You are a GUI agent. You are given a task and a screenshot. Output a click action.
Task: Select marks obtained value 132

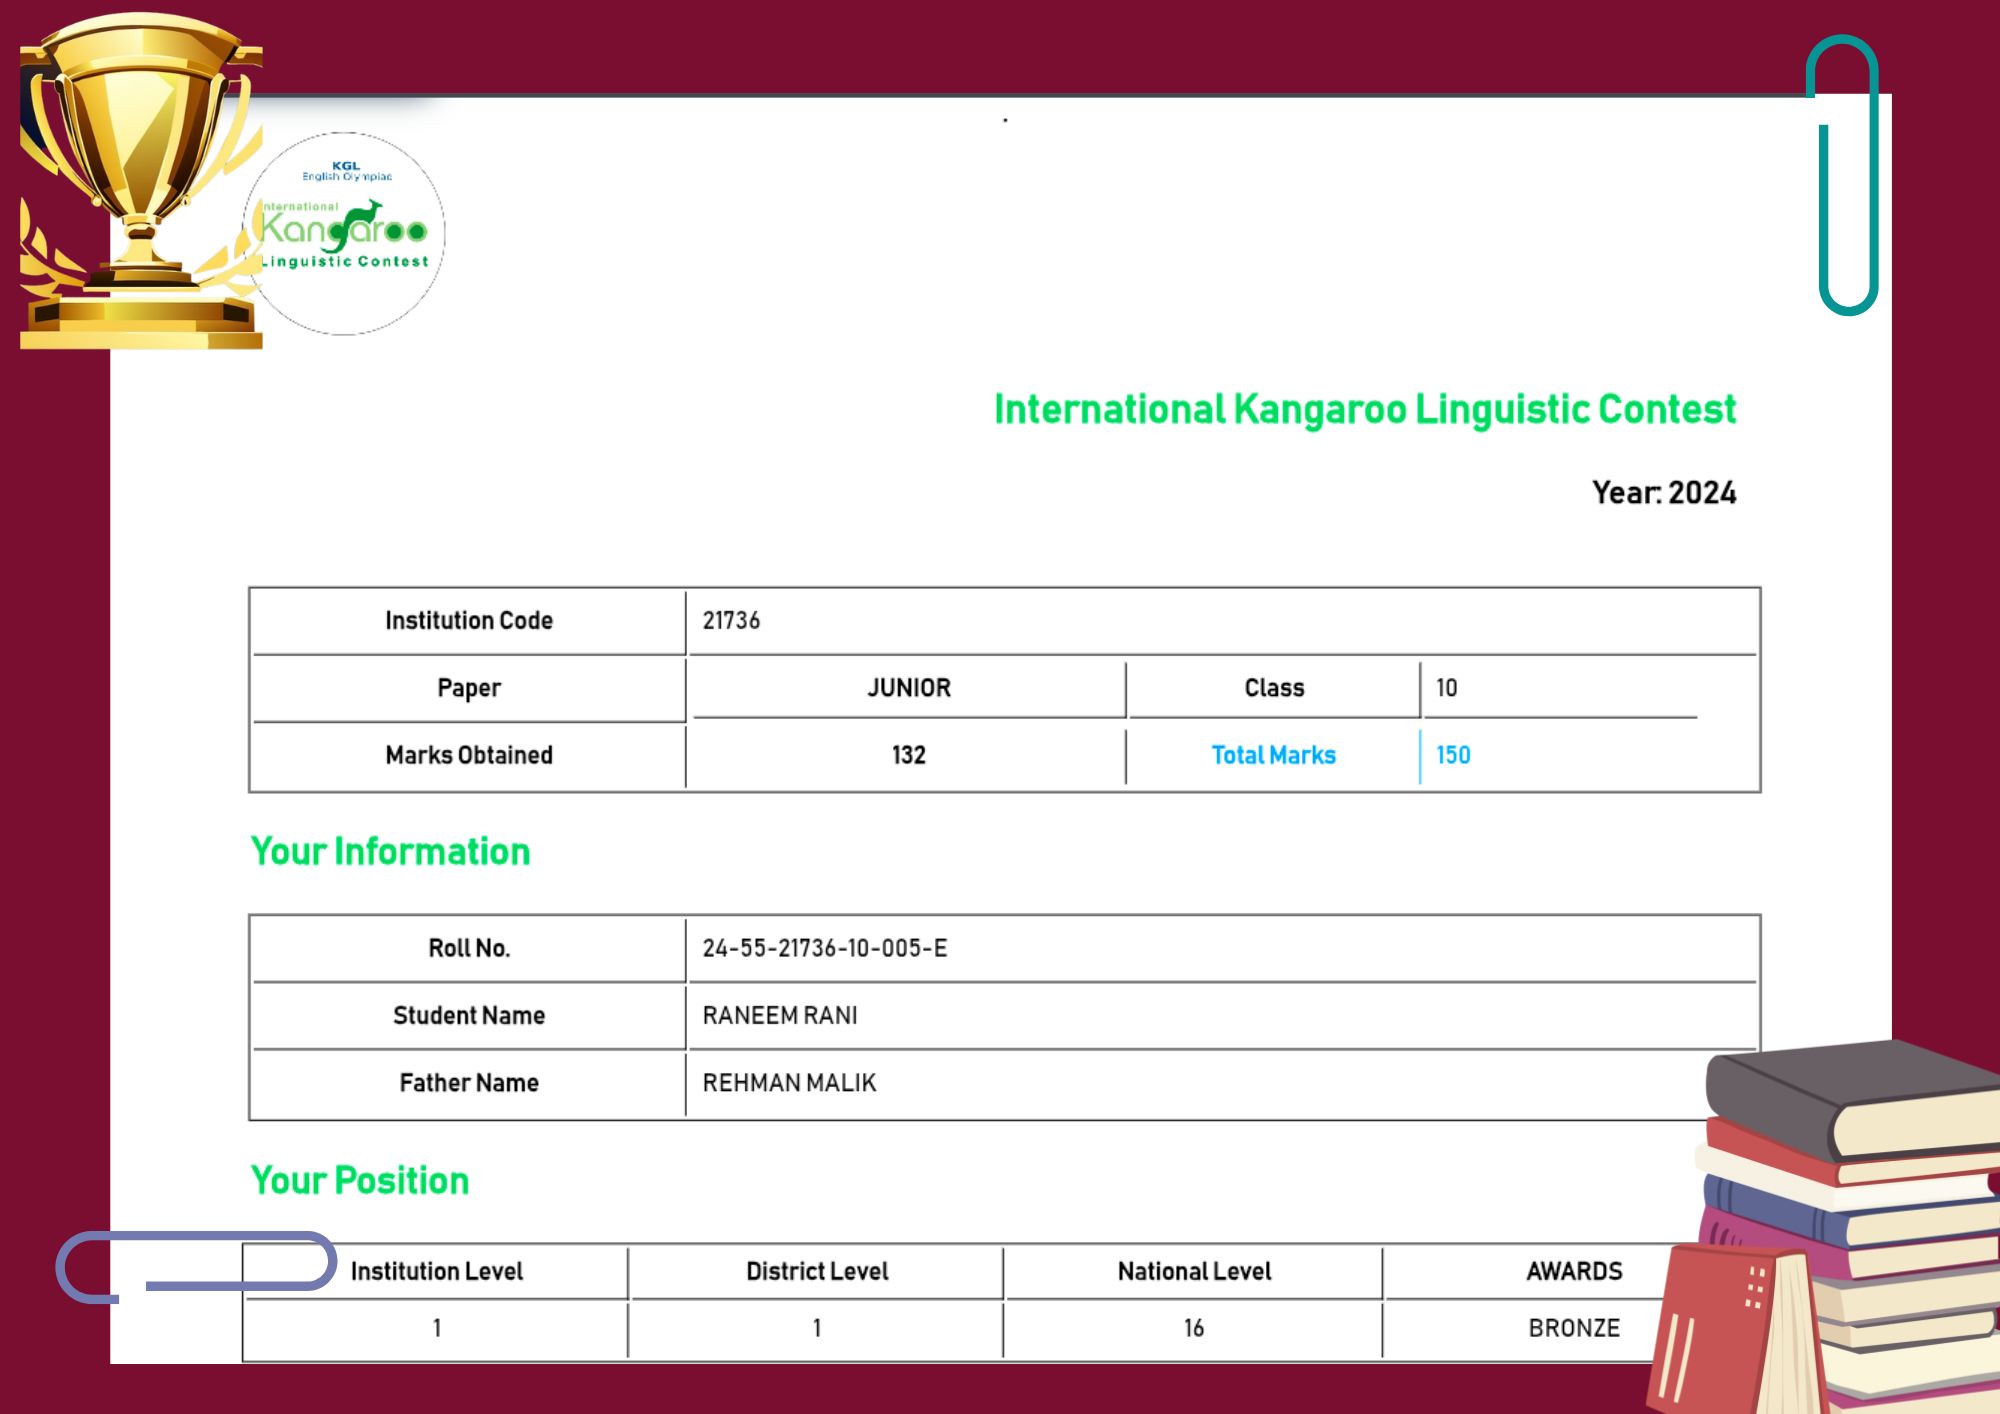click(x=909, y=755)
